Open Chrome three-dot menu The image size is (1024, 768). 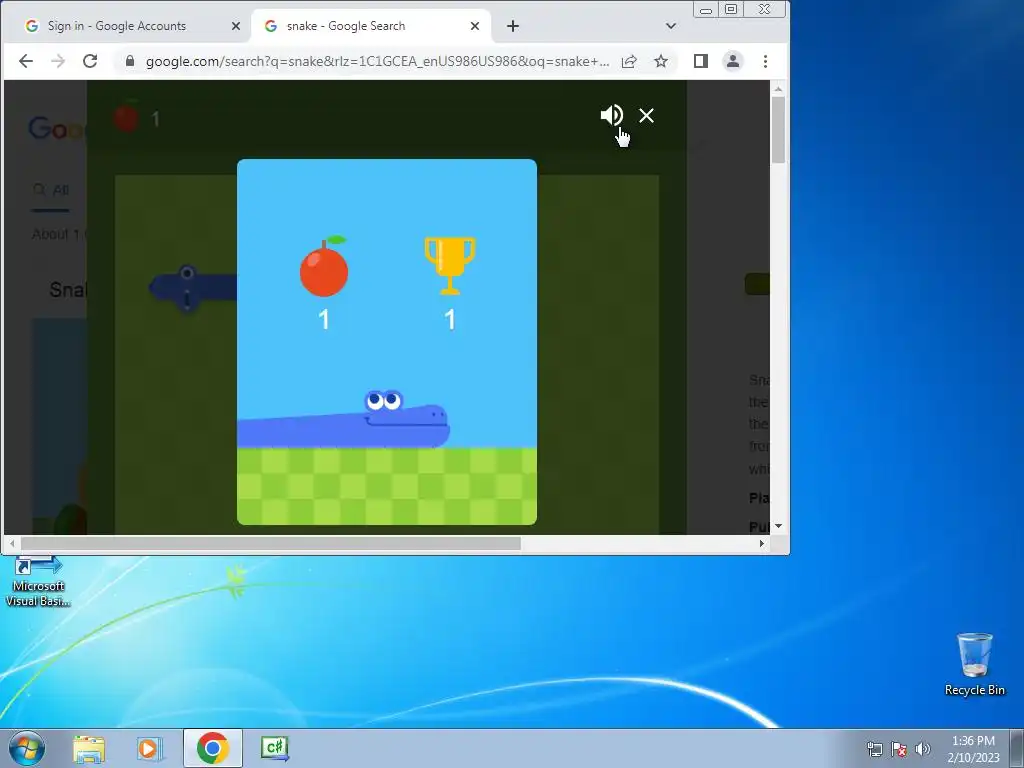point(765,61)
